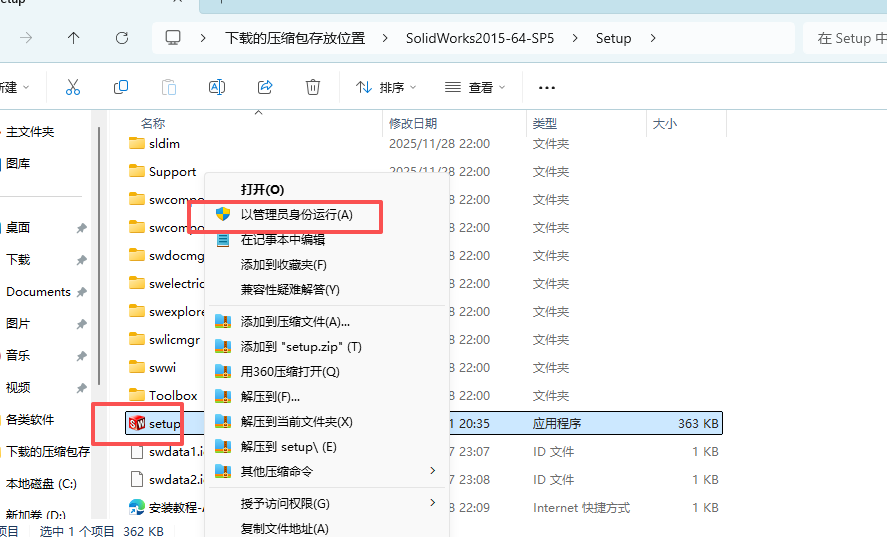
Task: Expand chevron after 下载的压缩包存放位置 in address bar
Action: click(x=385, y=38)
